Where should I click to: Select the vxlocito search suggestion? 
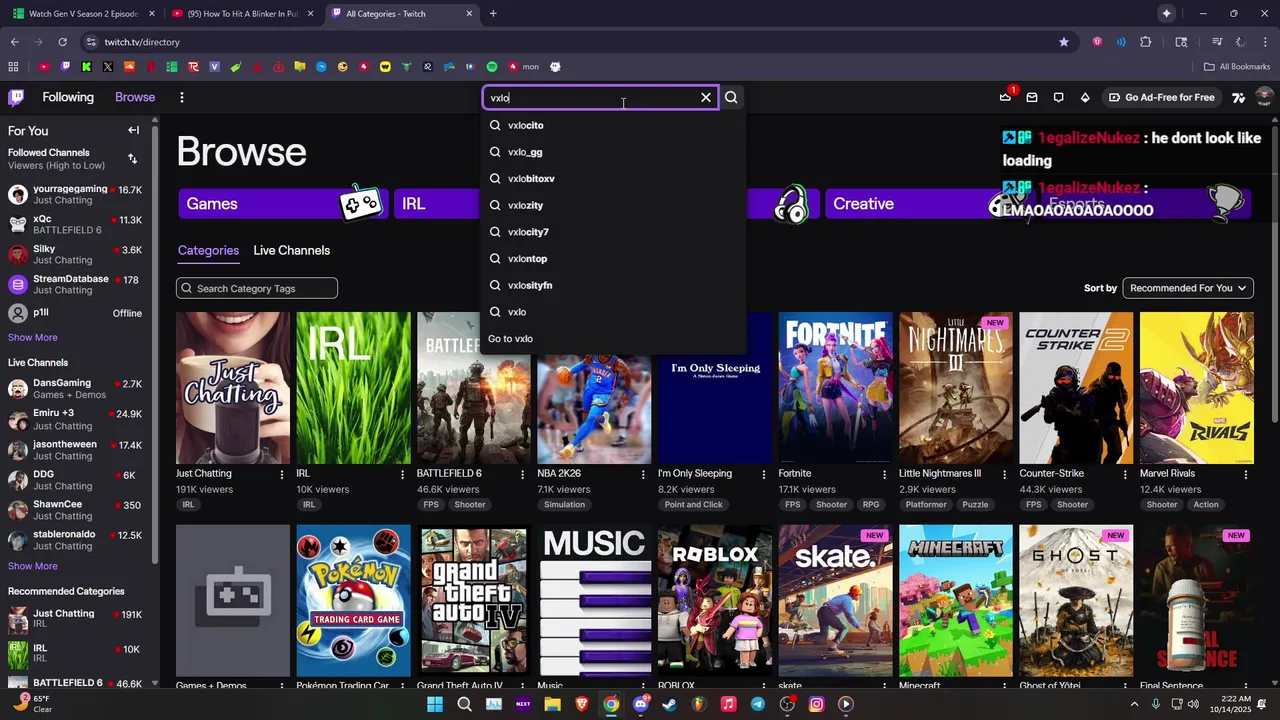click(613, 125)
